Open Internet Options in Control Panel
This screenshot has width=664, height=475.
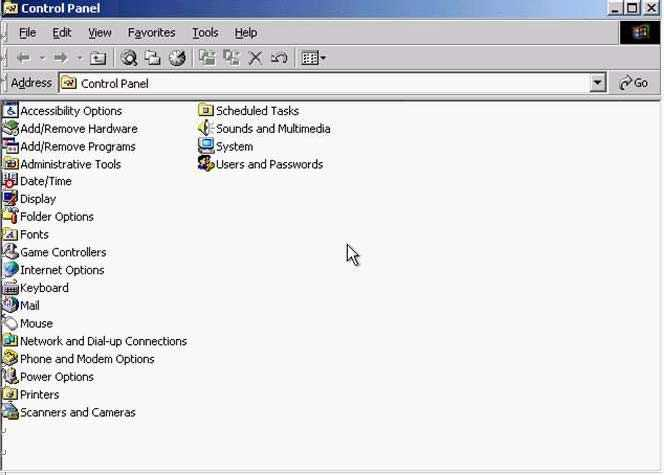point(61,270)
